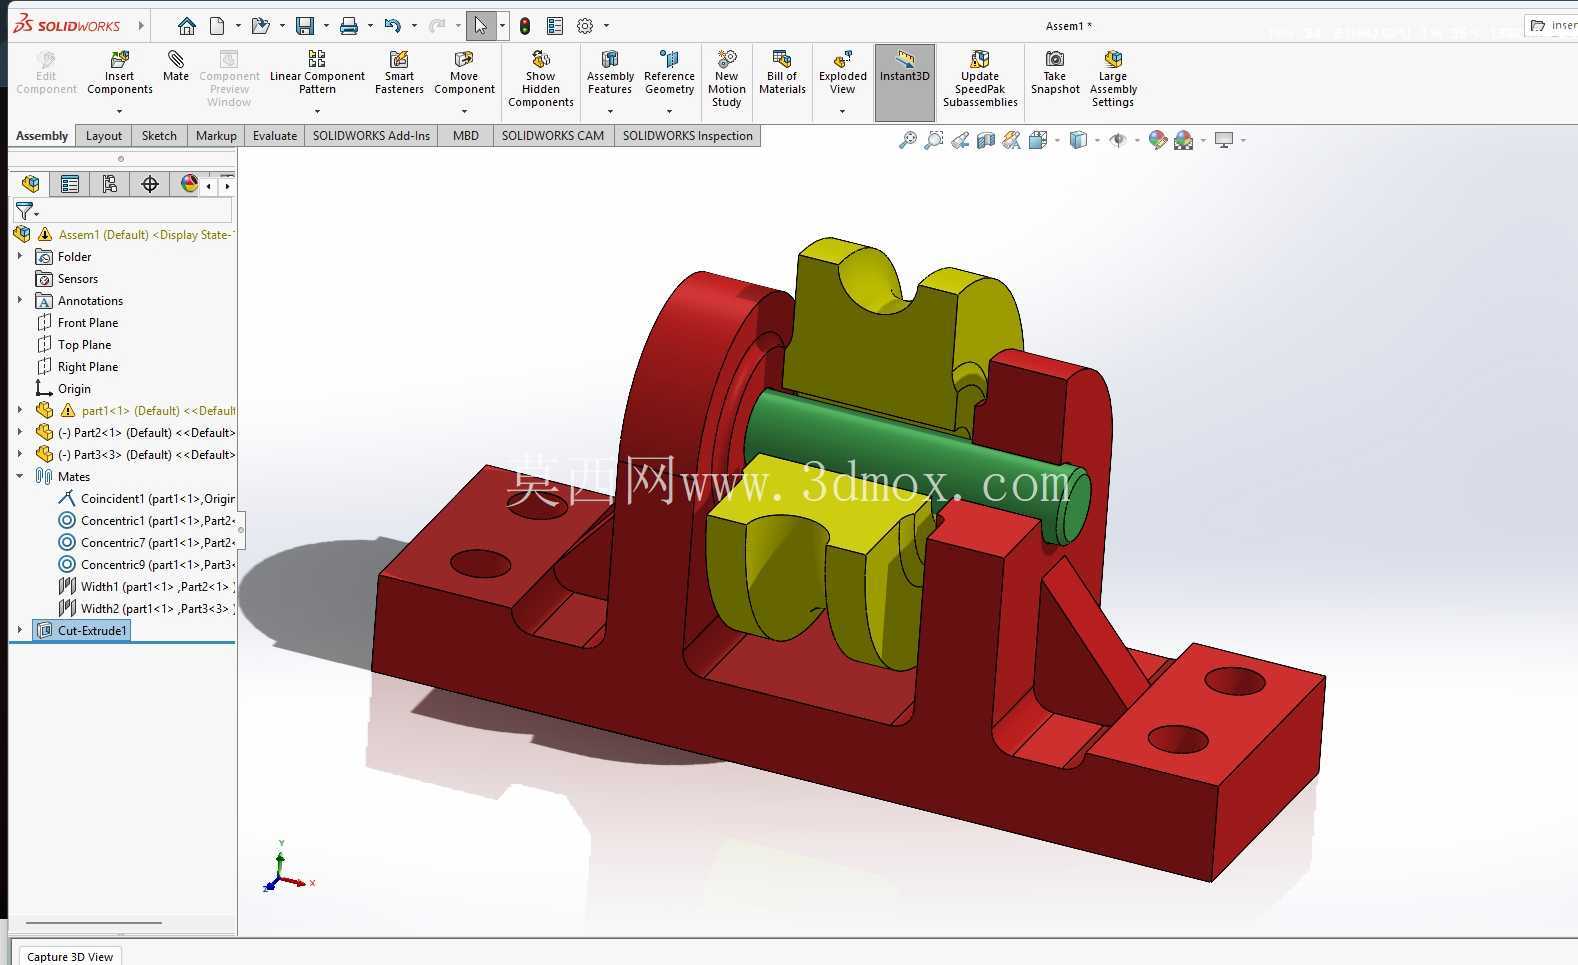The height and width of the screenshot is (965, 1578).
Task: Print the current document
Action: point(349,26)
